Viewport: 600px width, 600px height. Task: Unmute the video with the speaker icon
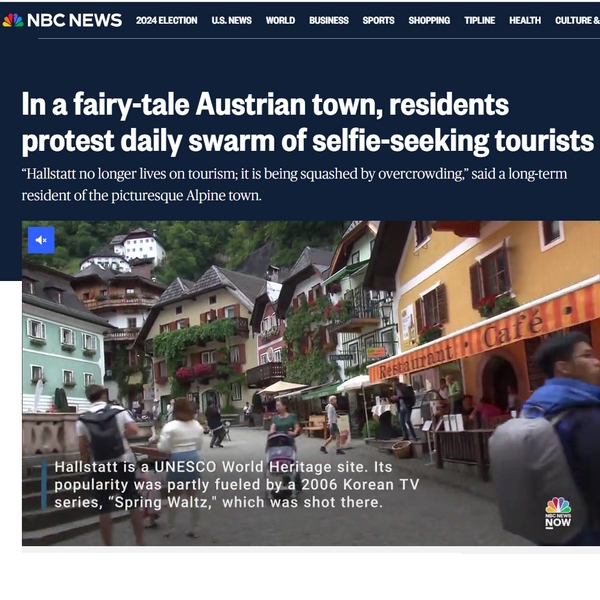coord(41,240)
